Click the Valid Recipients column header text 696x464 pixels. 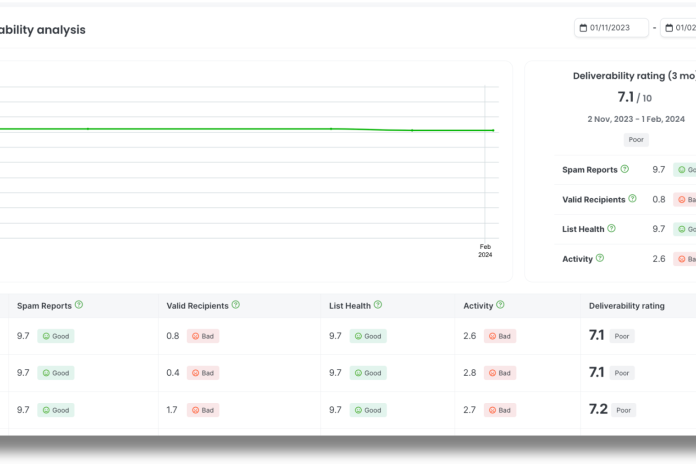[x=197, y=305]
